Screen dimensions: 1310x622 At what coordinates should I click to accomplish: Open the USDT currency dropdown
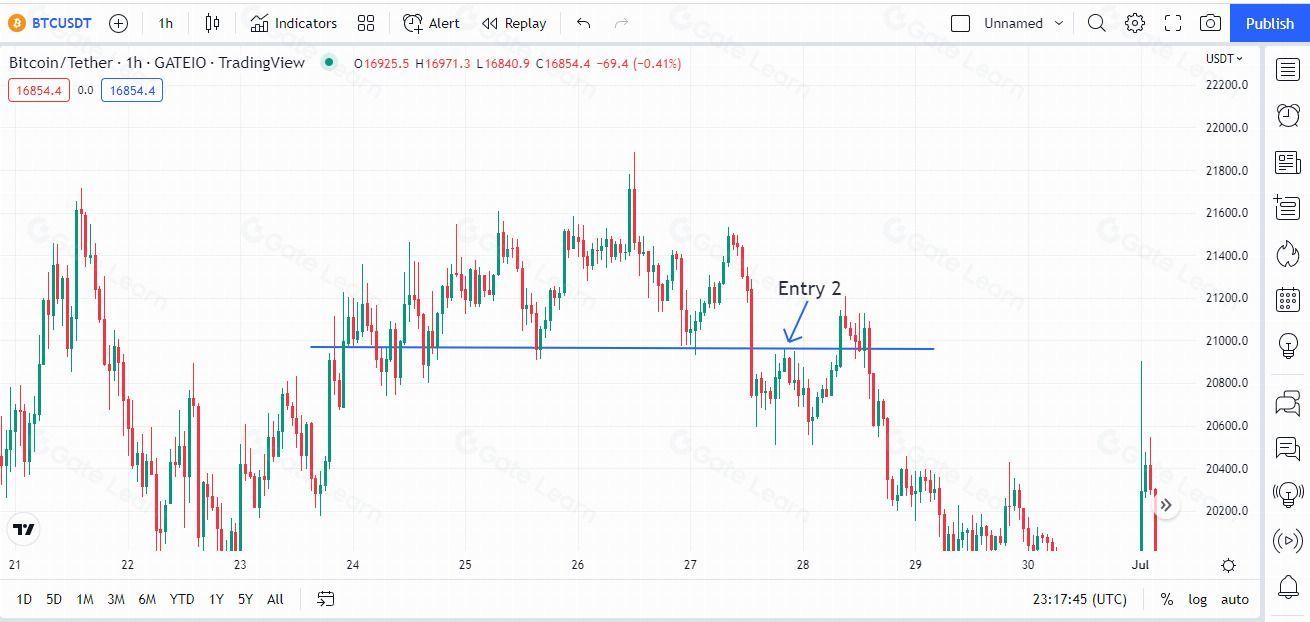click(1224, 58)
